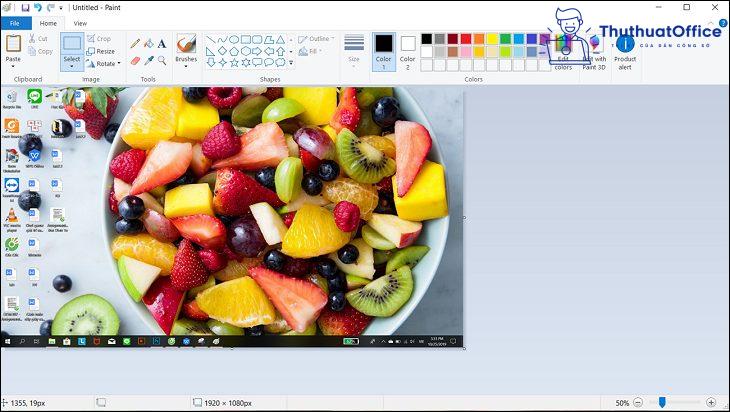Switch active color to Color 2
Viewport: 730px width, 412px height.
coord(408,49)
